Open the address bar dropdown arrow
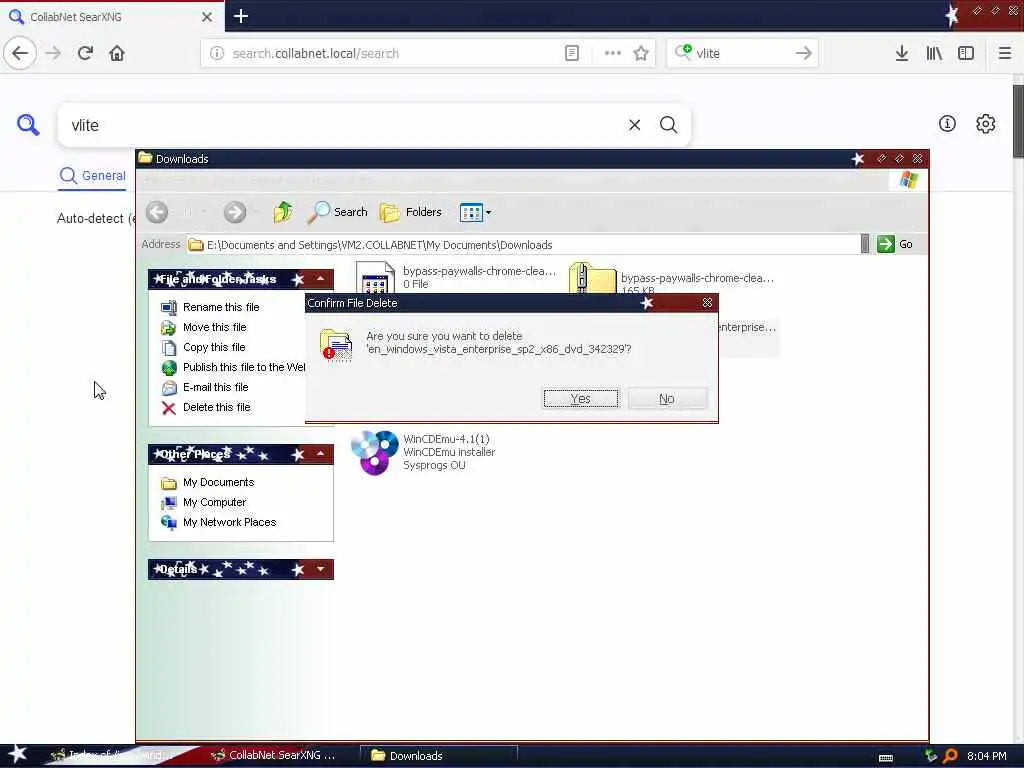This screenshot has width=1024, height=768. click(x=865, y=244)
